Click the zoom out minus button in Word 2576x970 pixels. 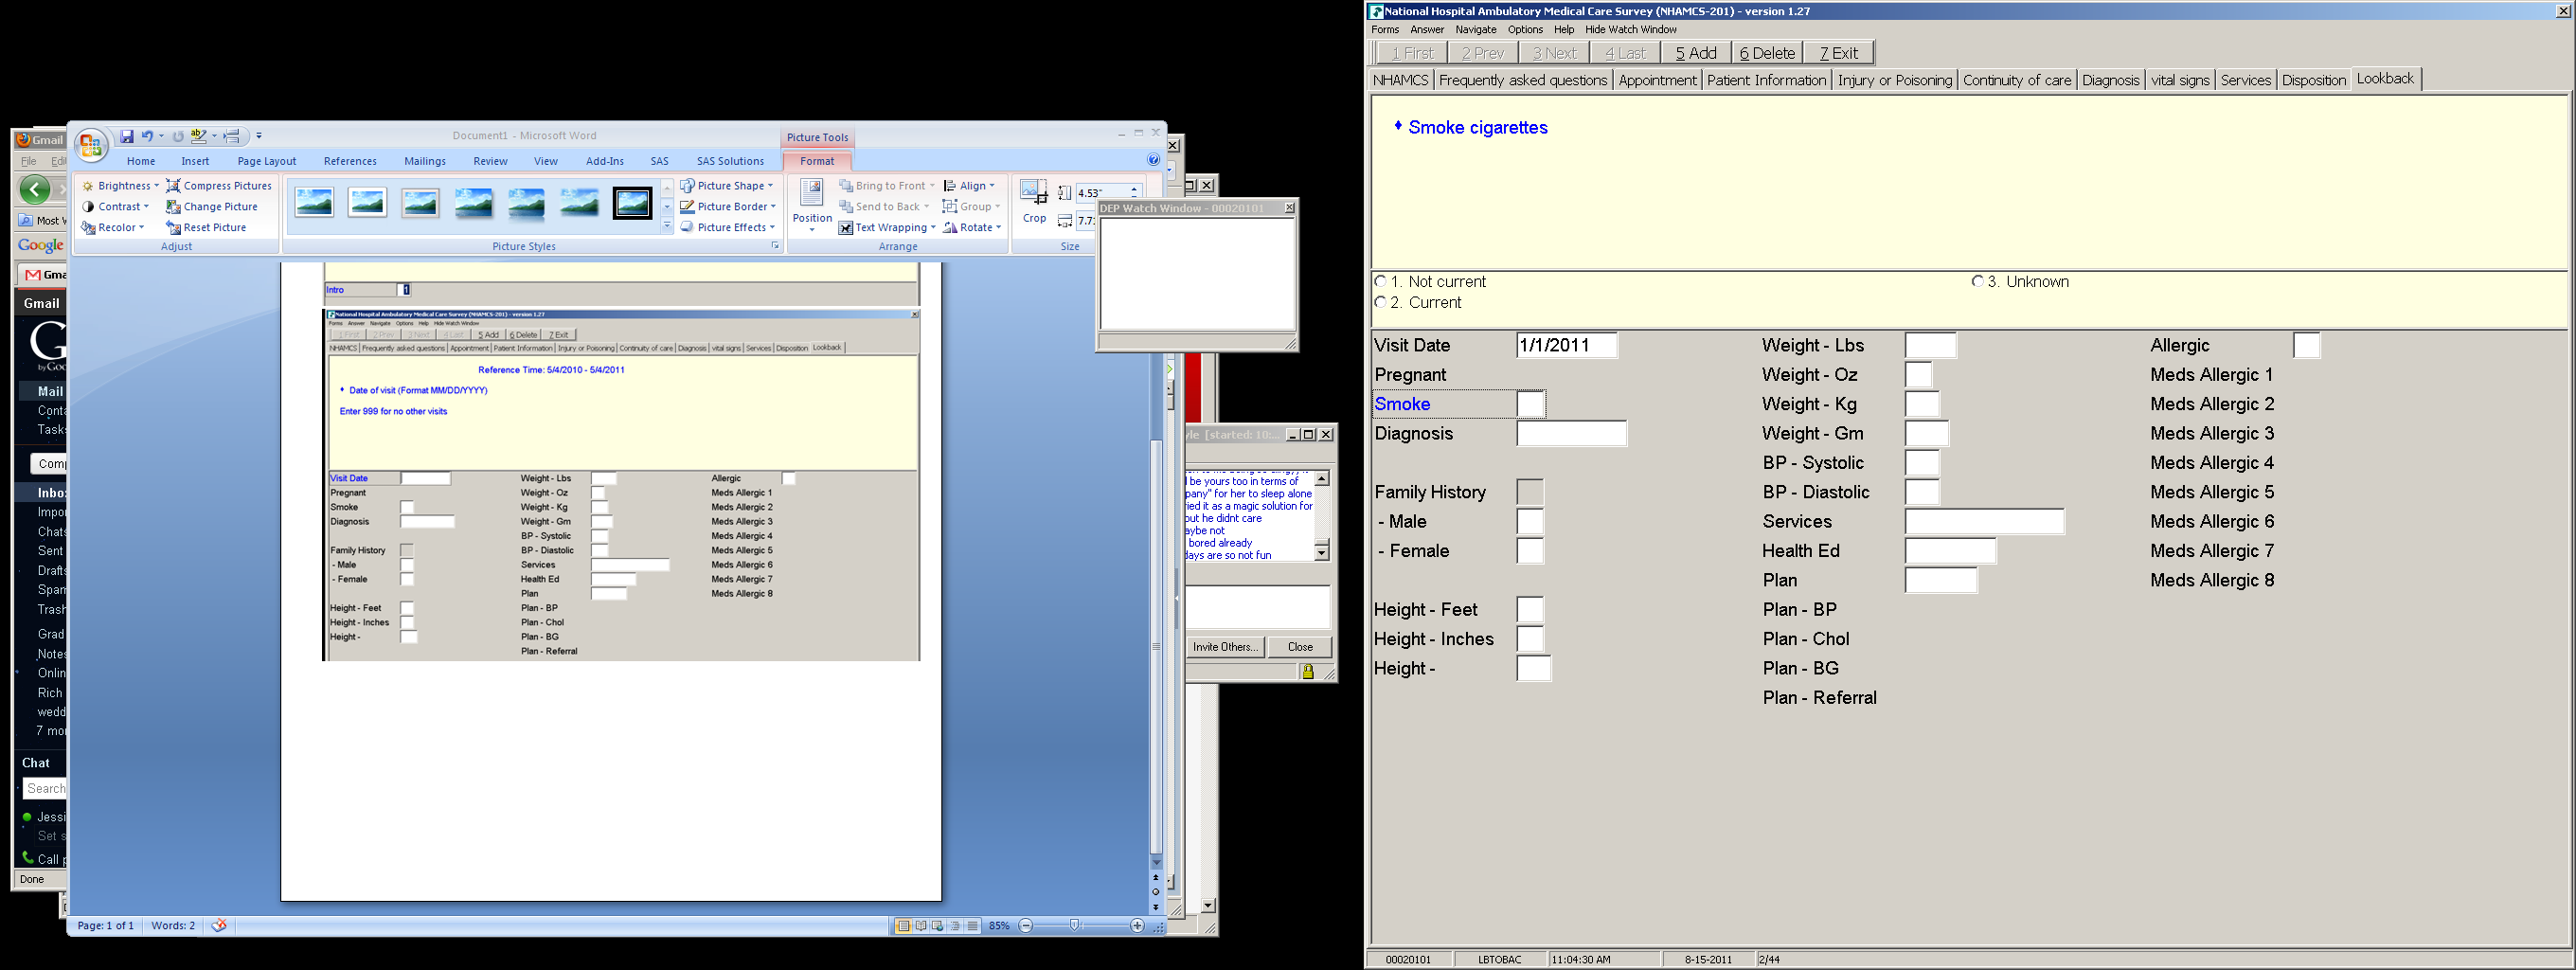click(x=1026, y=926)
